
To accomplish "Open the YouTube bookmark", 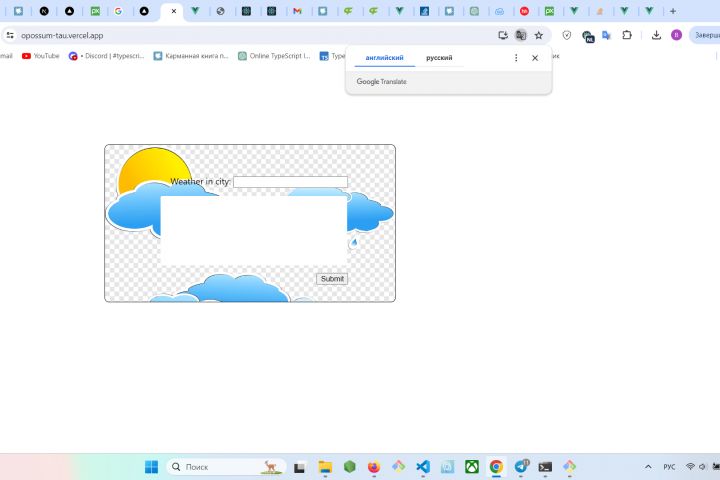I will (41, 56).
